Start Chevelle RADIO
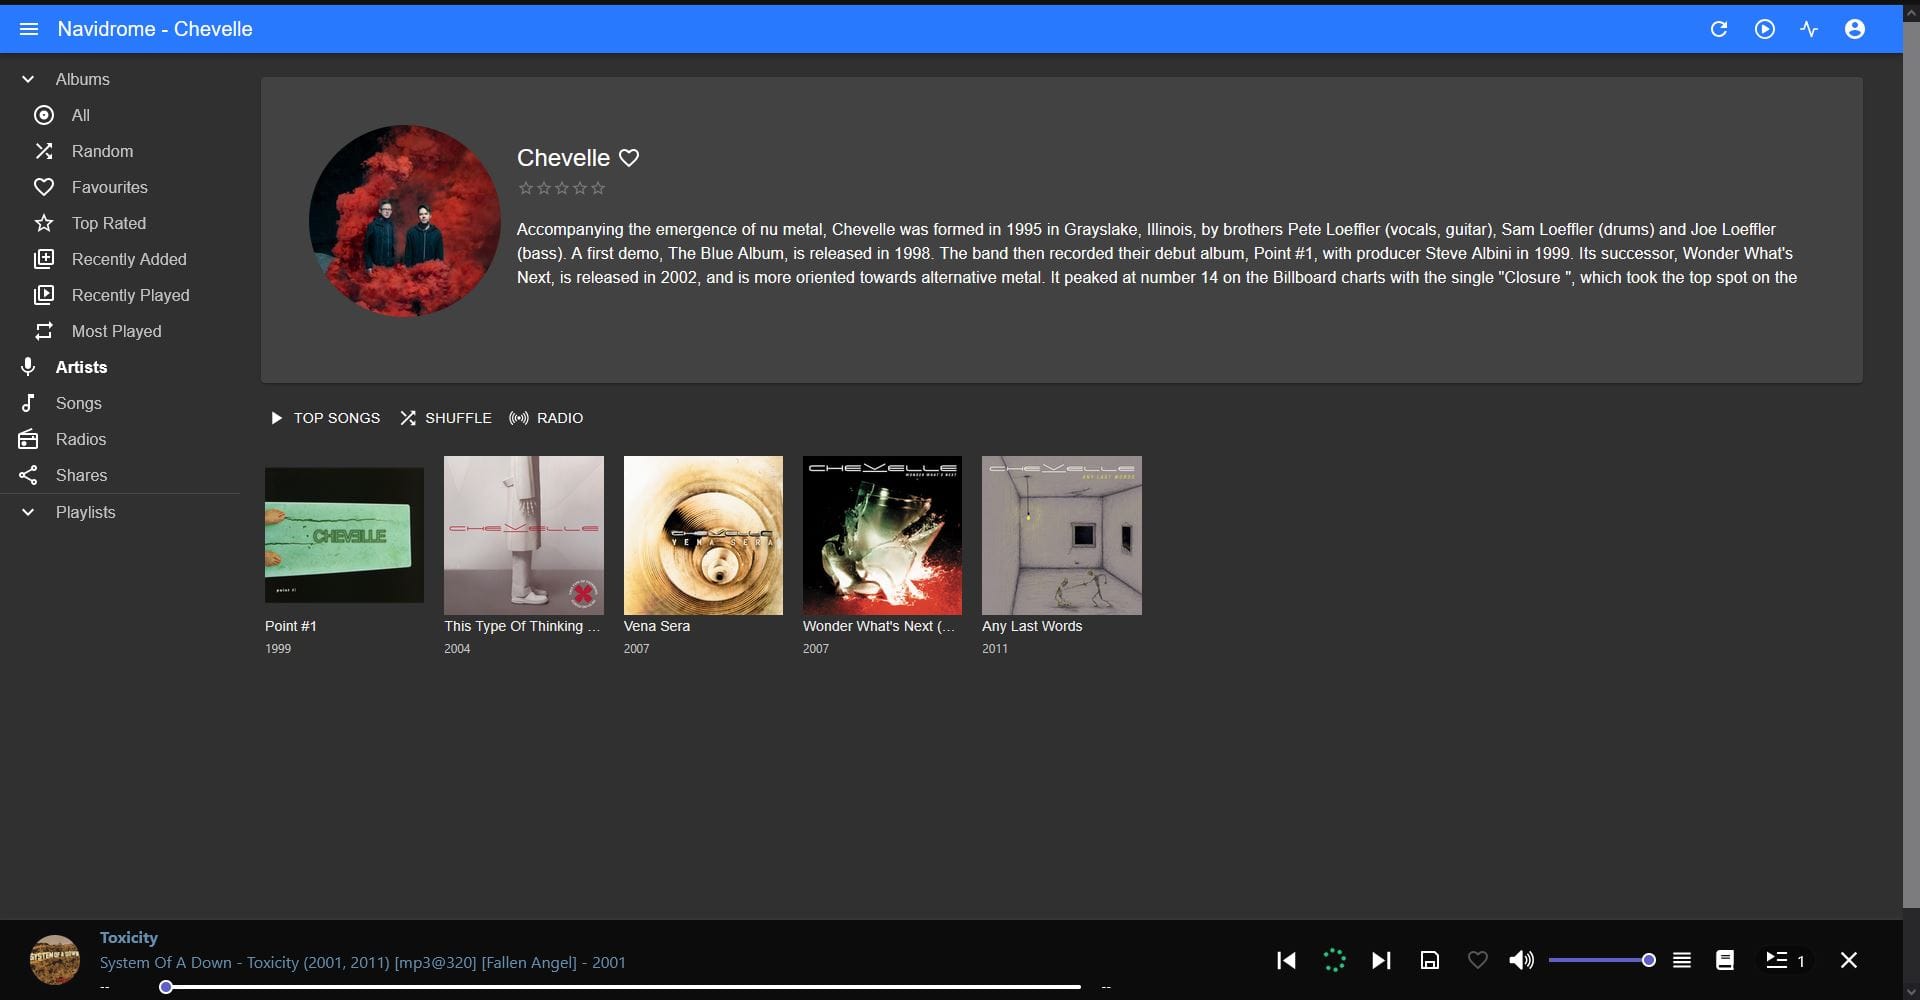This screenshot has width=1920, height=1000. 546,418
